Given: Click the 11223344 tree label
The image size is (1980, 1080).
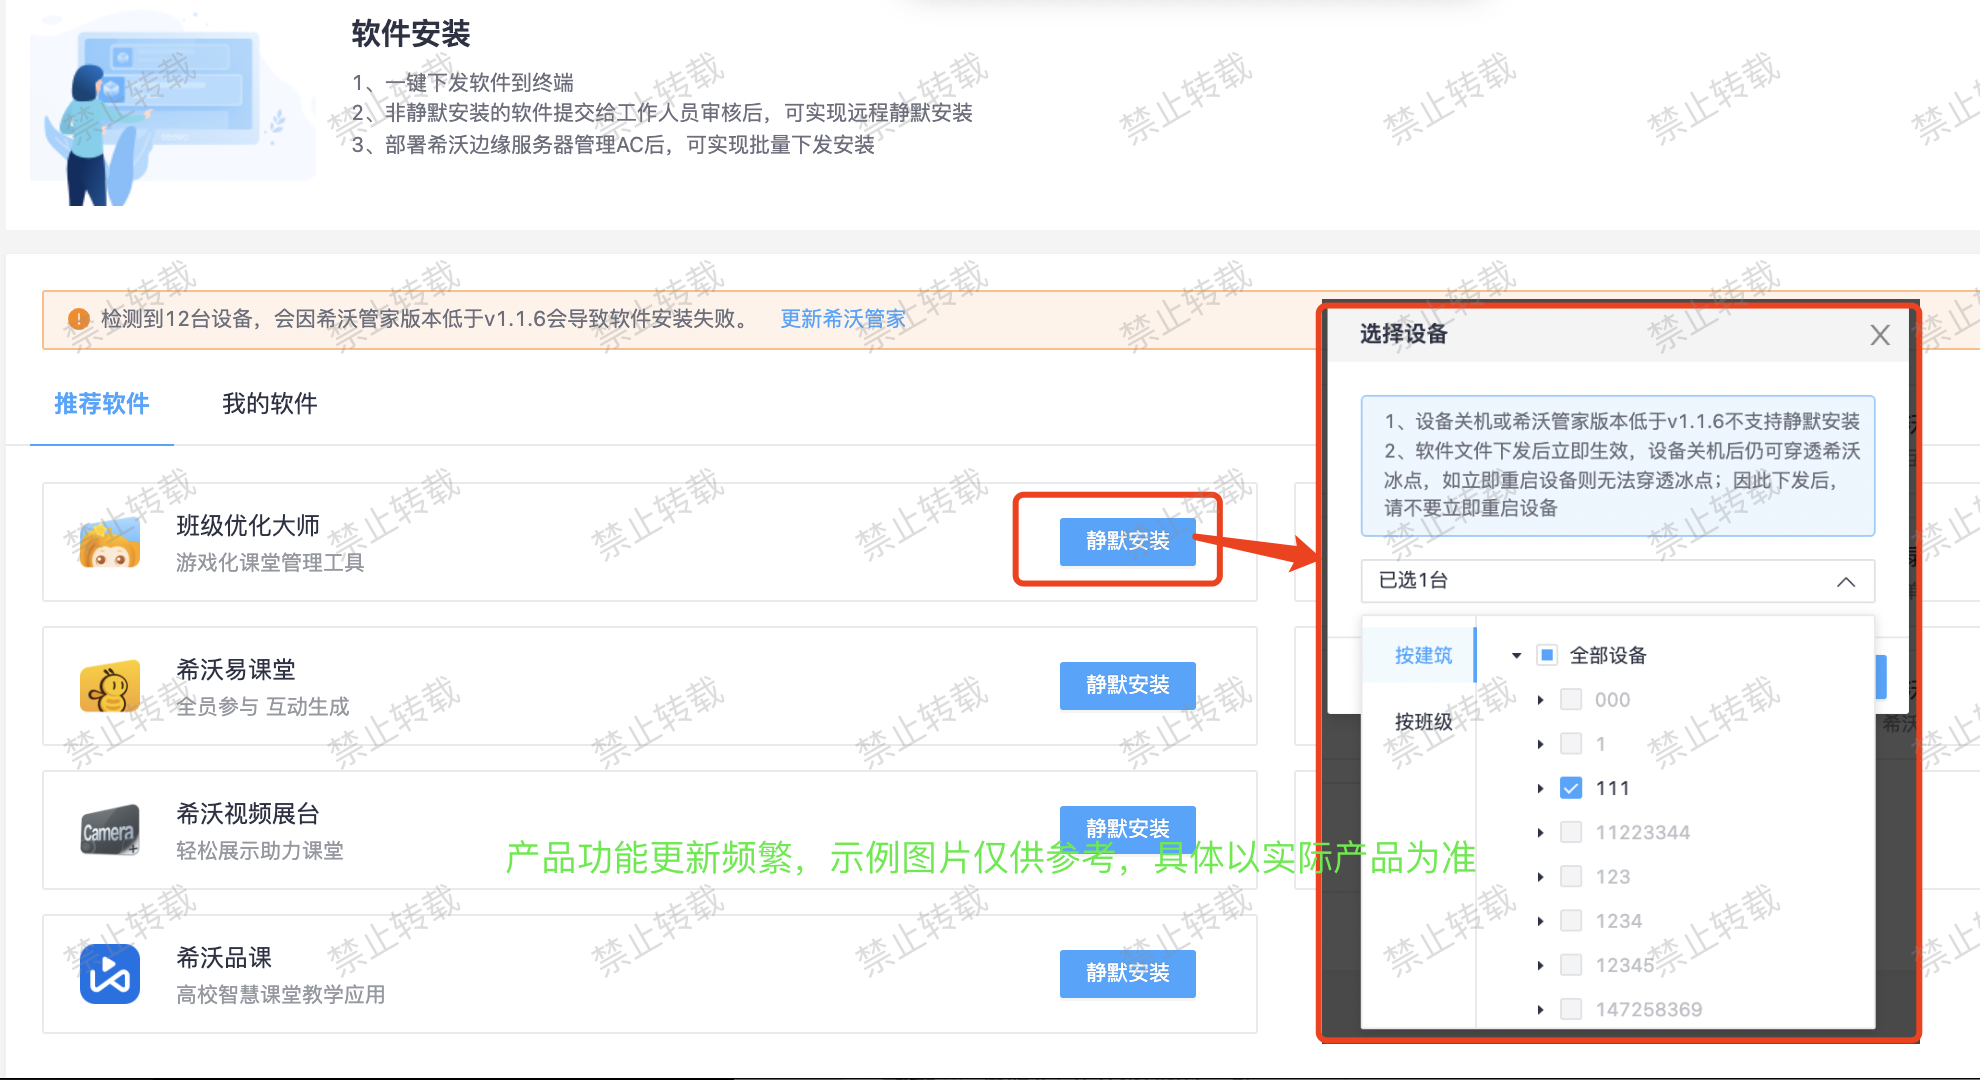Looking at the screenshot, I should 1642,832.
